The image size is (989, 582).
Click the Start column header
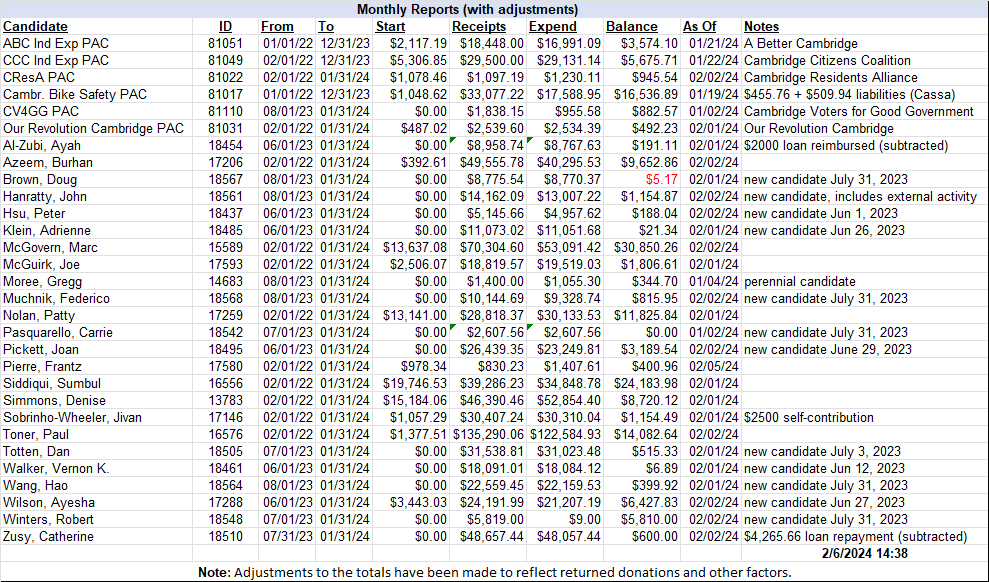(390, 26)
